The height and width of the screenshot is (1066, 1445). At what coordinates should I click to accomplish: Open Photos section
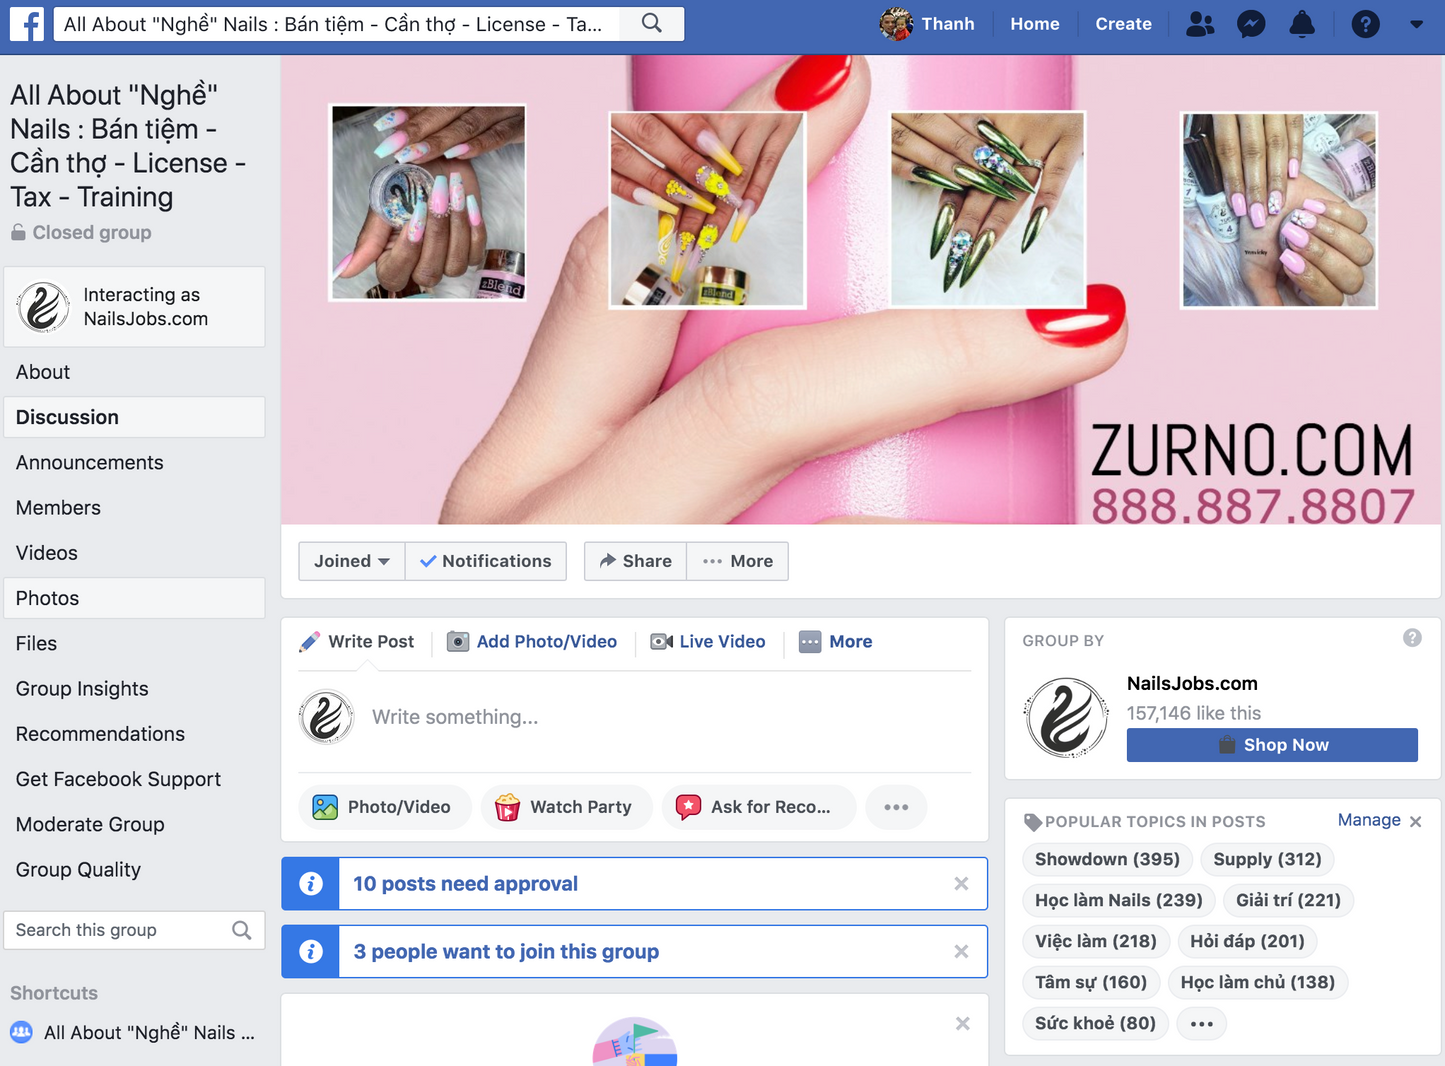coord(134,598)
